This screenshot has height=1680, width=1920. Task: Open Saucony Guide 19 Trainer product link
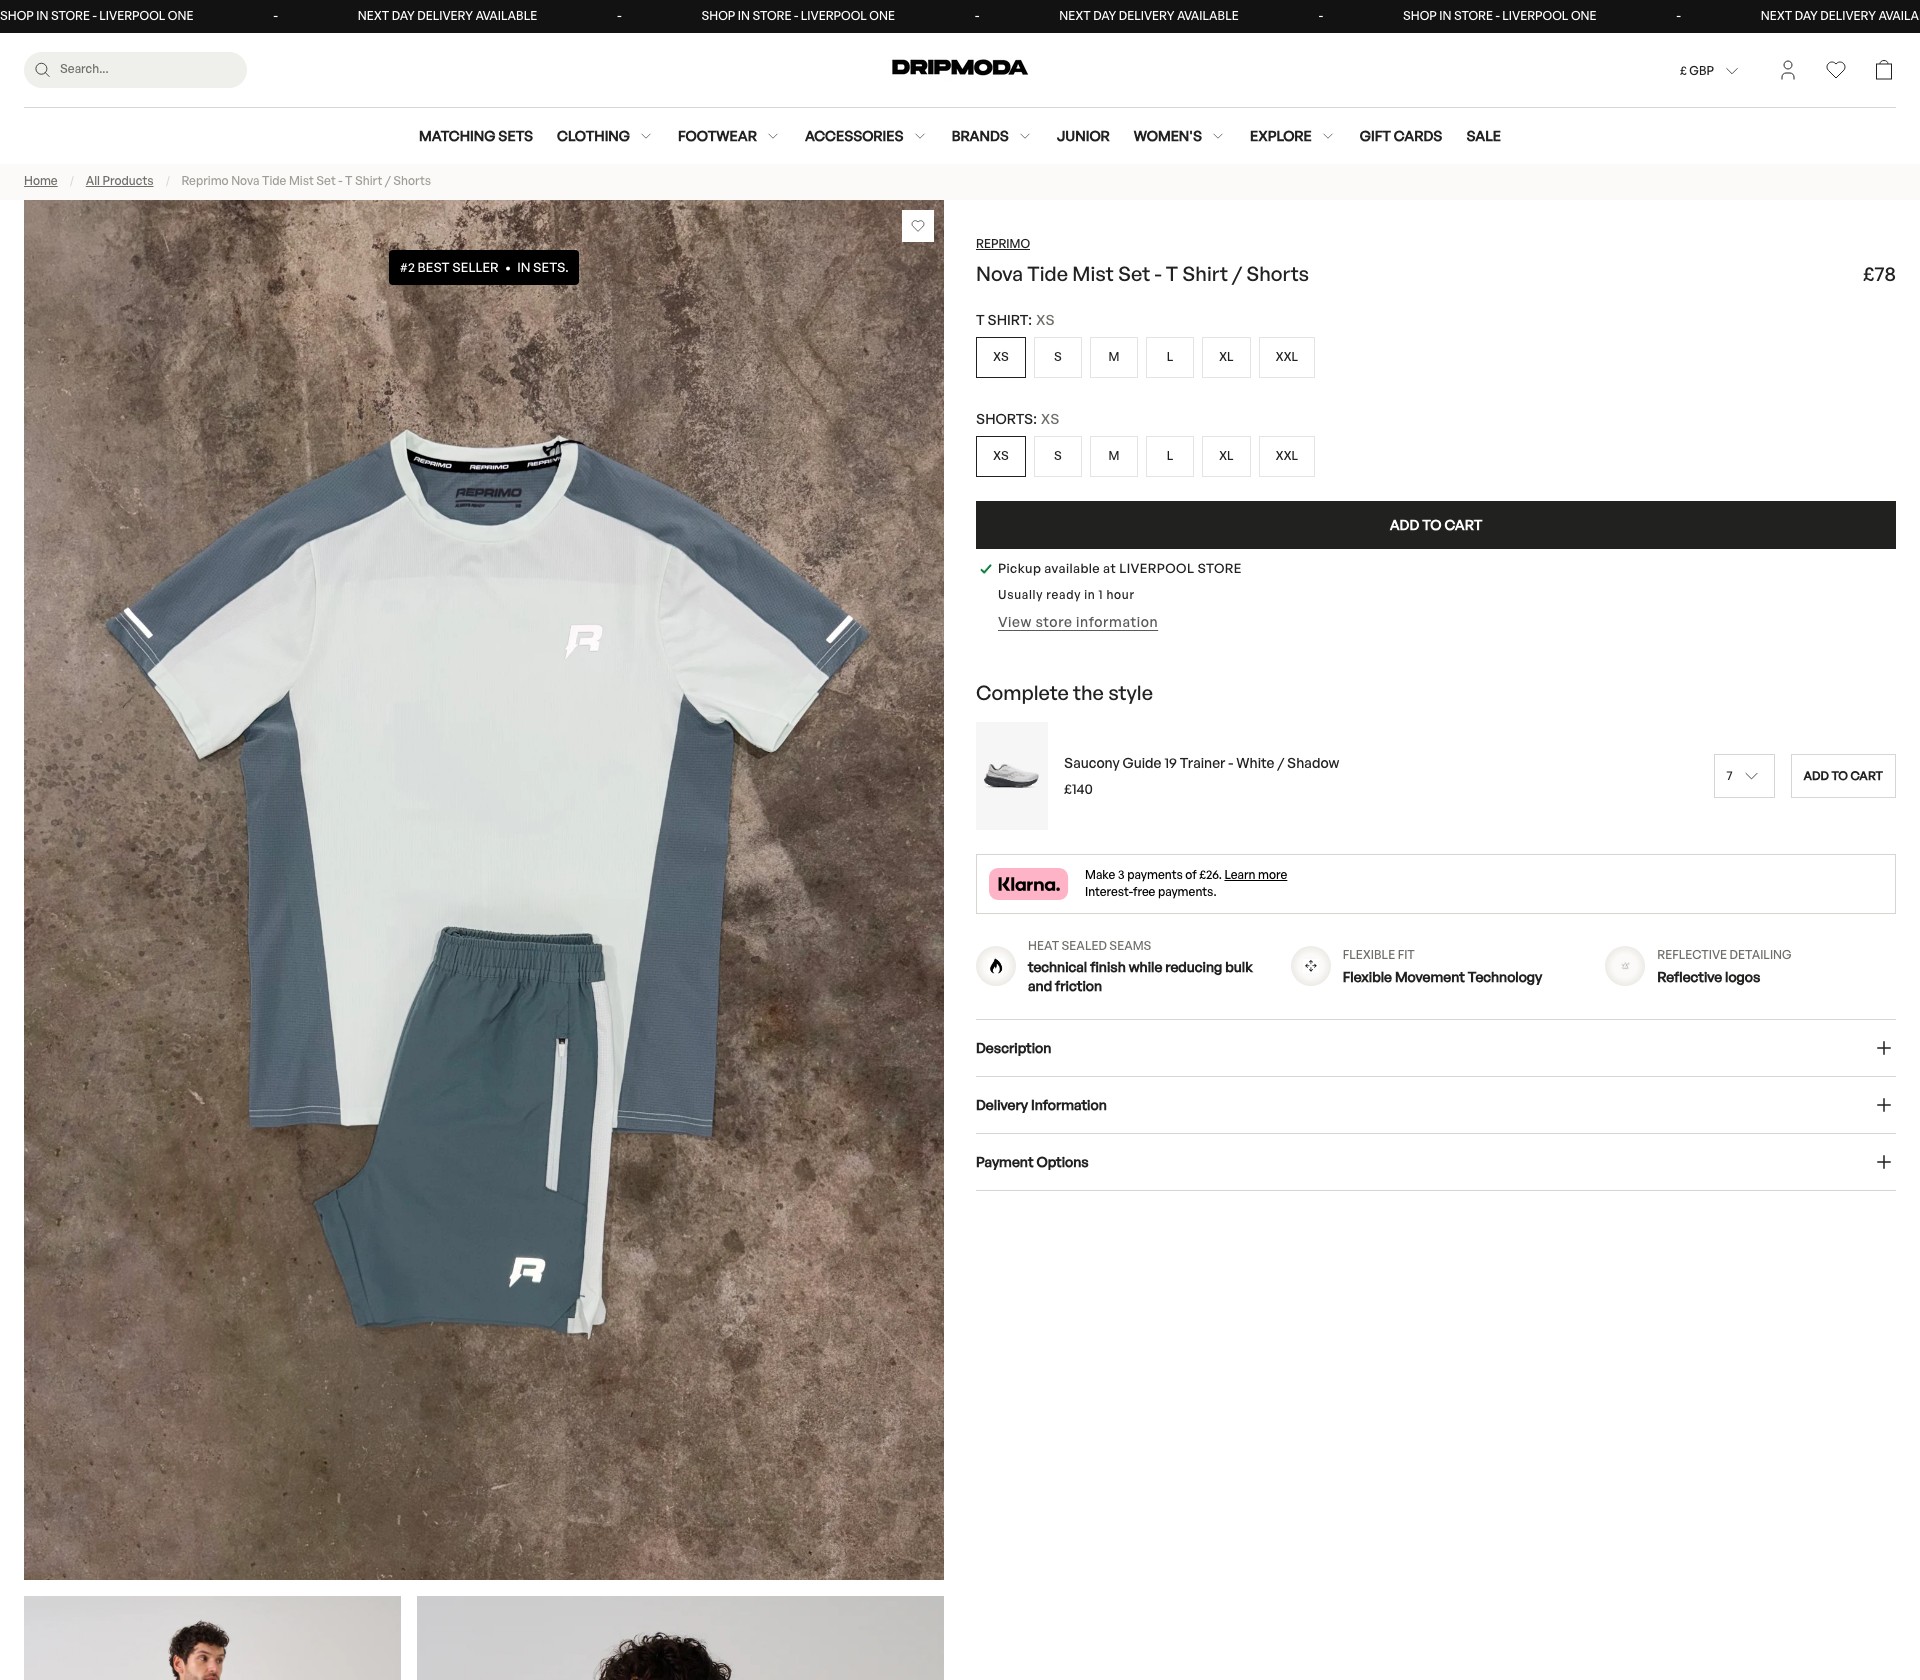point(1201,763)
